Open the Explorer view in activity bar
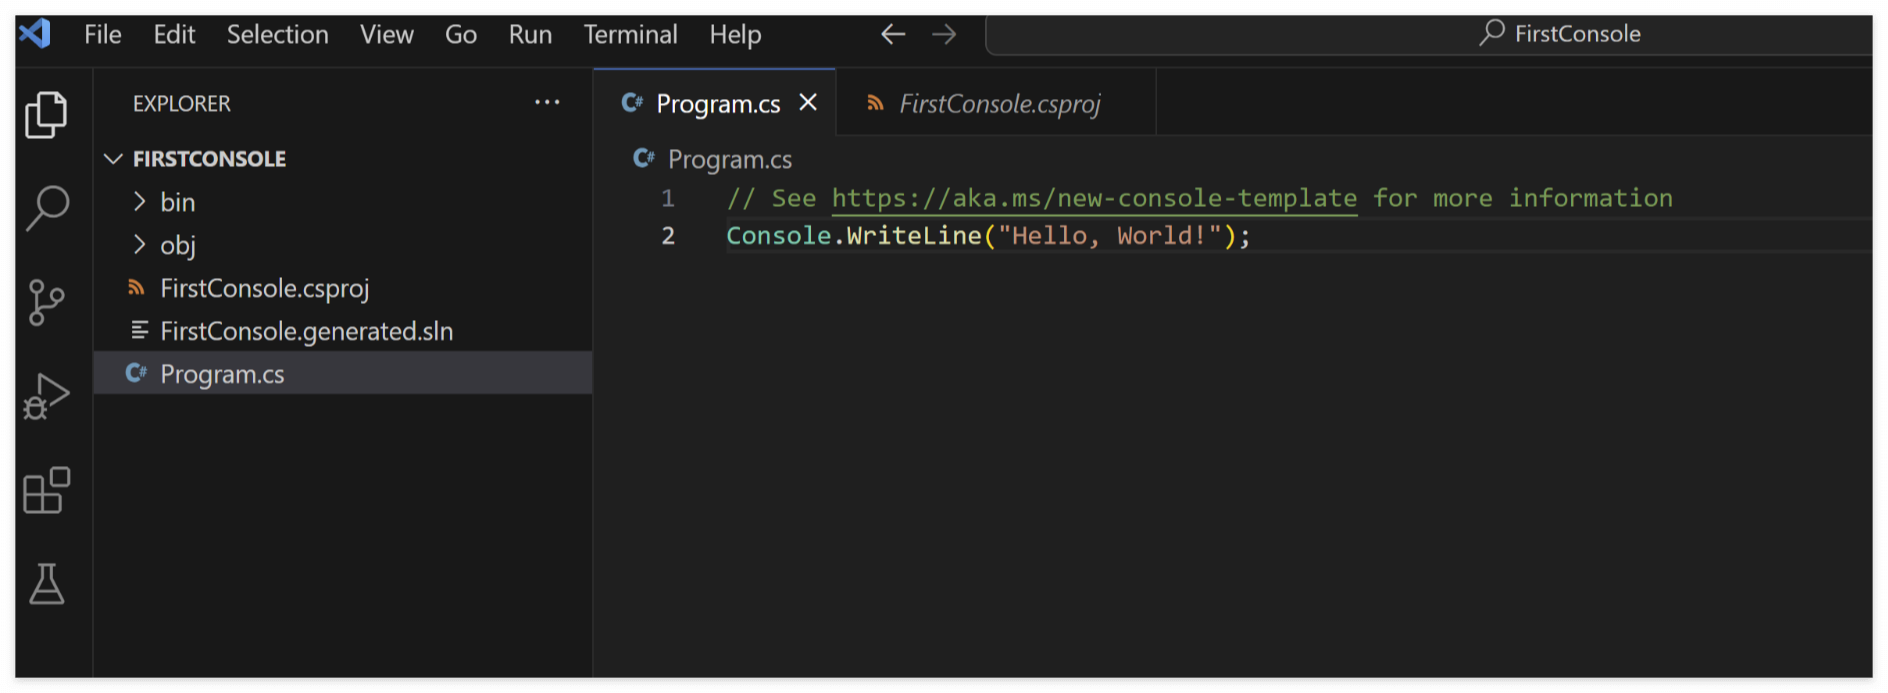 [x=46, y=114]
